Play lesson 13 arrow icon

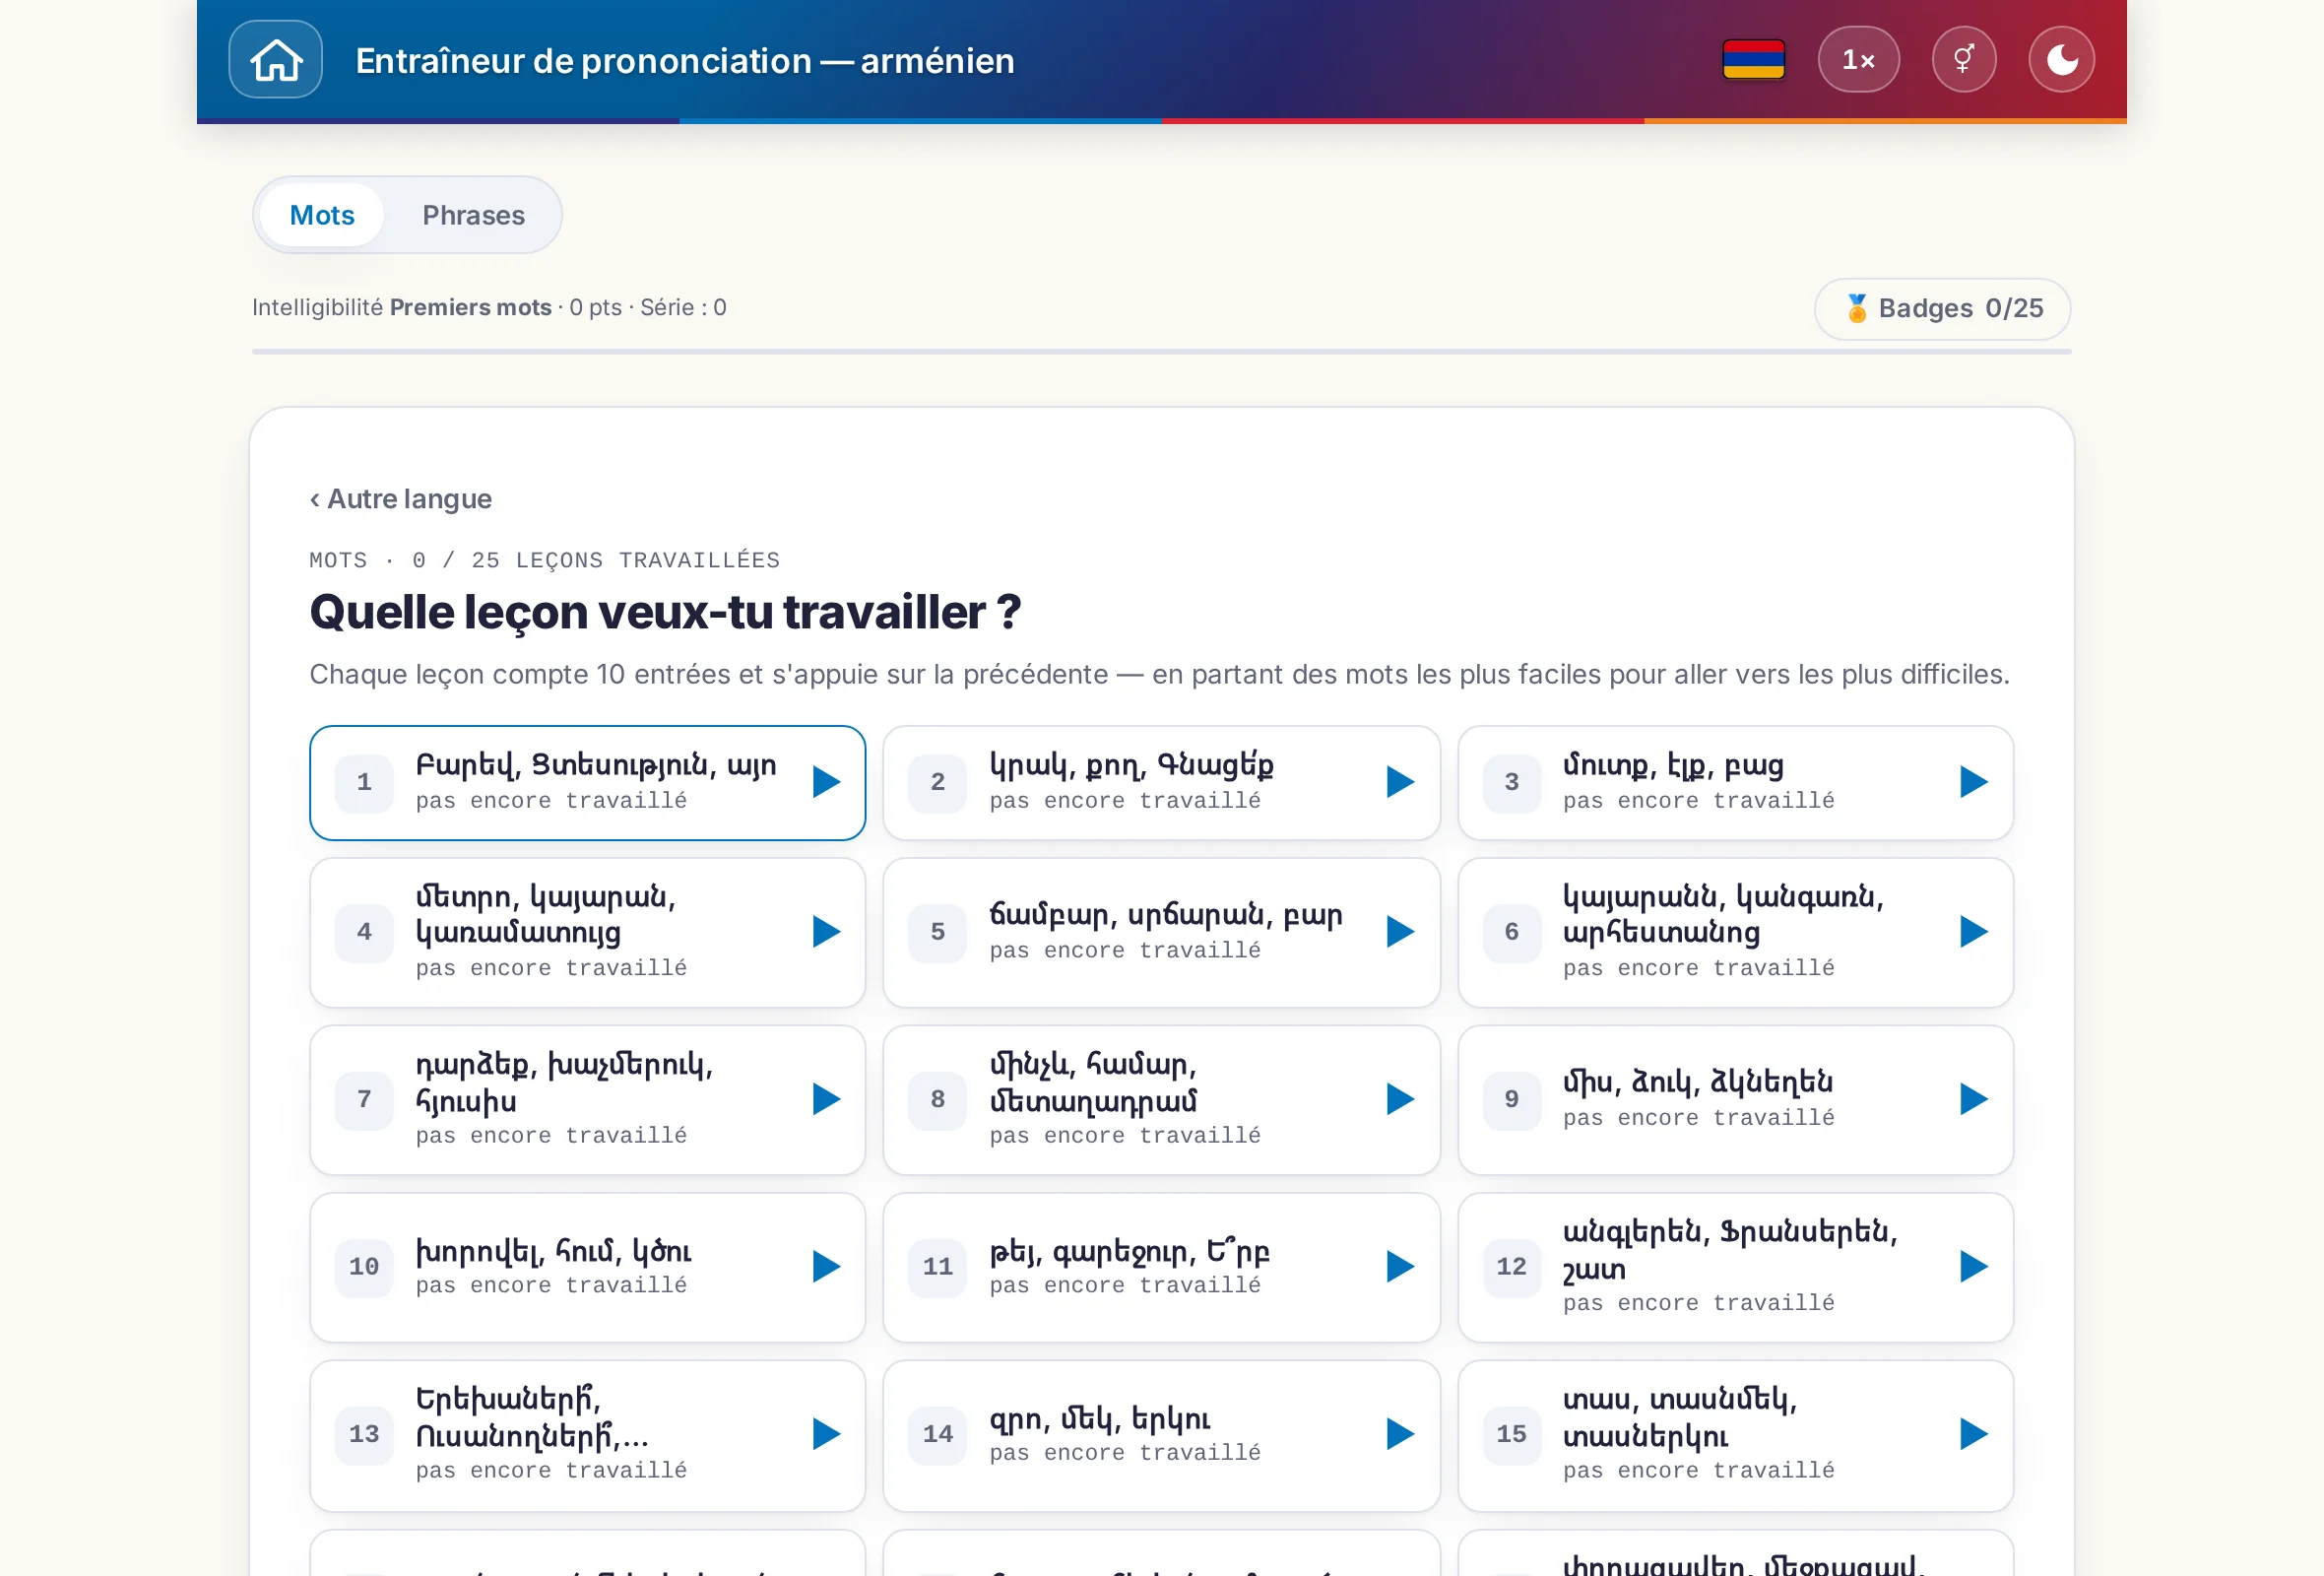[x=826, y=1434]
